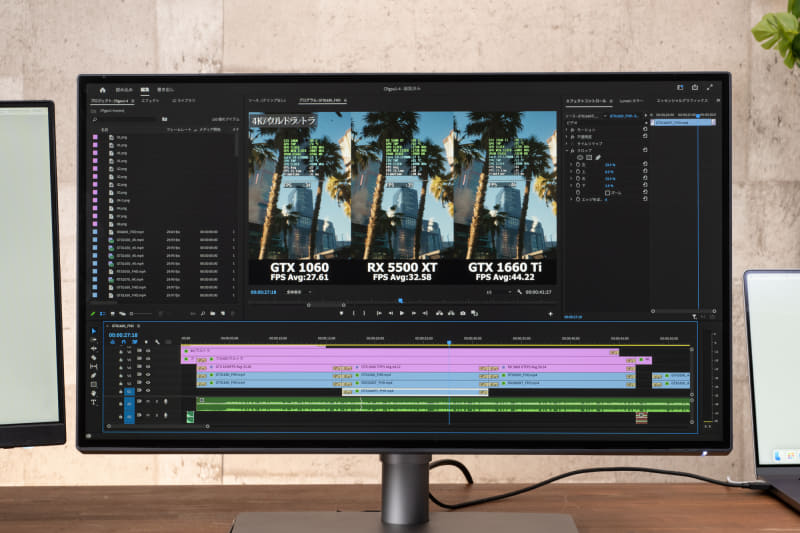Image resolution: width=800 pixels, height=533 pixels.
Task: Toggle lock on the V1 video track
Action: pyautogui.click(x=121, y=392)
